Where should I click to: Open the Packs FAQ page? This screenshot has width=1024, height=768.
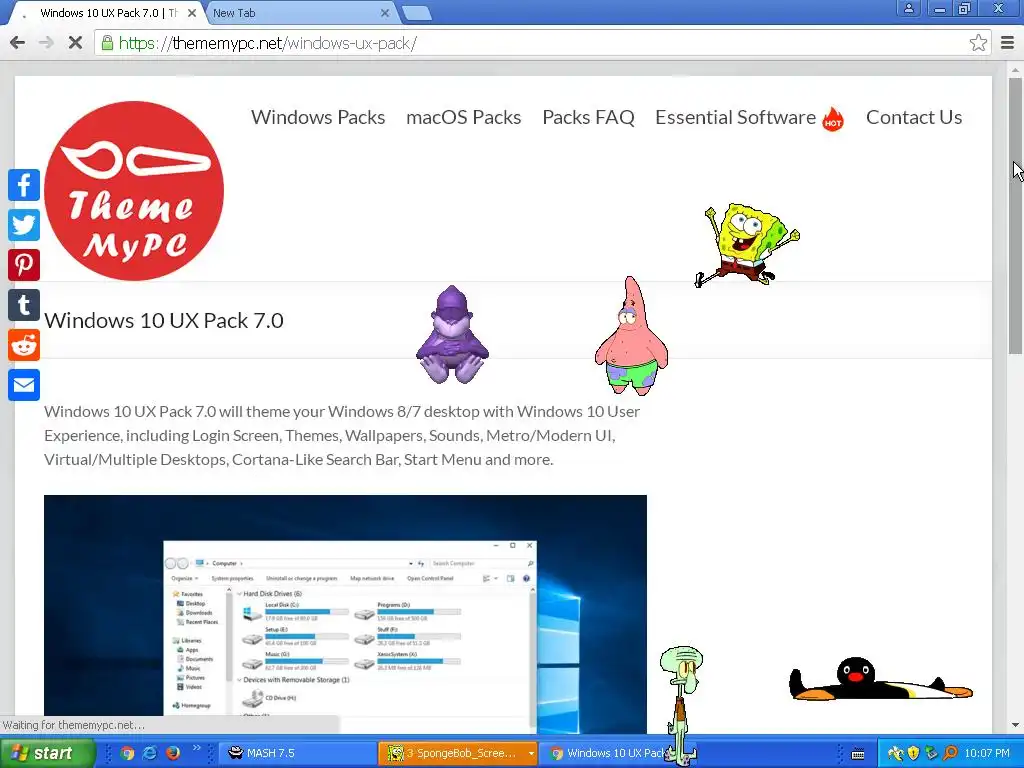tap(588, 118)
